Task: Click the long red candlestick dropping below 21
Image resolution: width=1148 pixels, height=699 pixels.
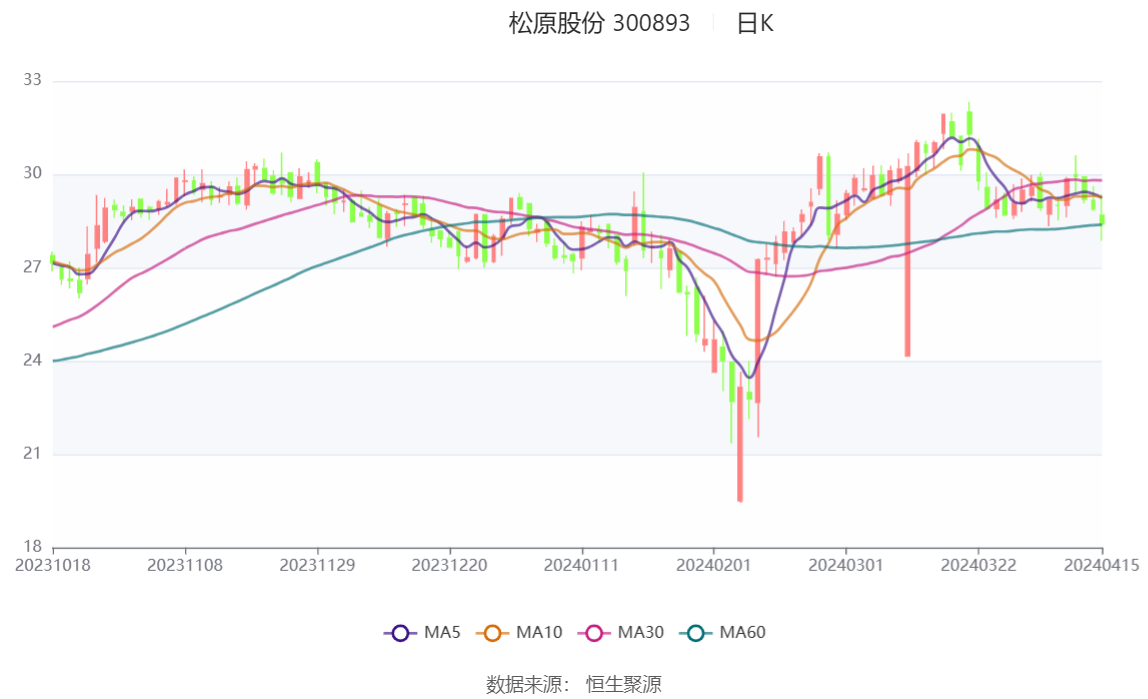Action: point(740,444)
